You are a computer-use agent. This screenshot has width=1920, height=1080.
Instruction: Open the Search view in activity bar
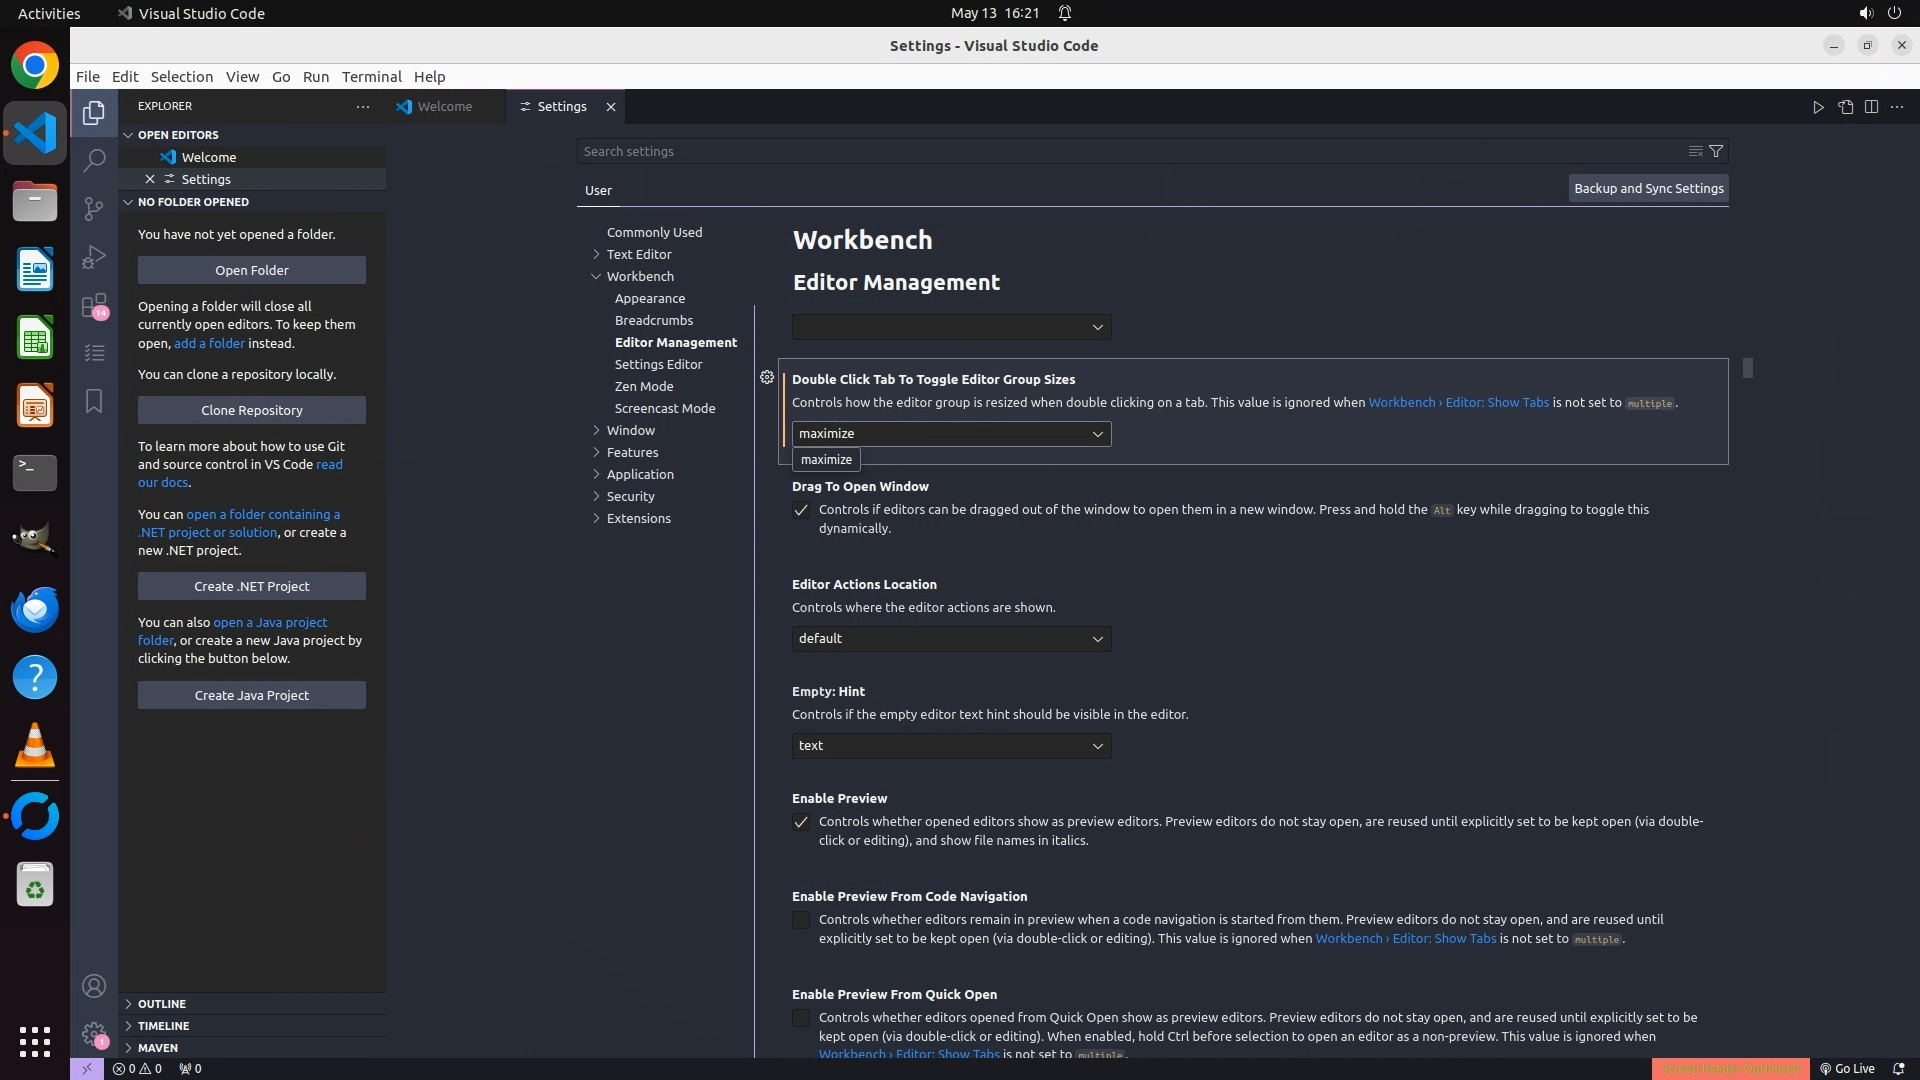(x=94, y=160)
